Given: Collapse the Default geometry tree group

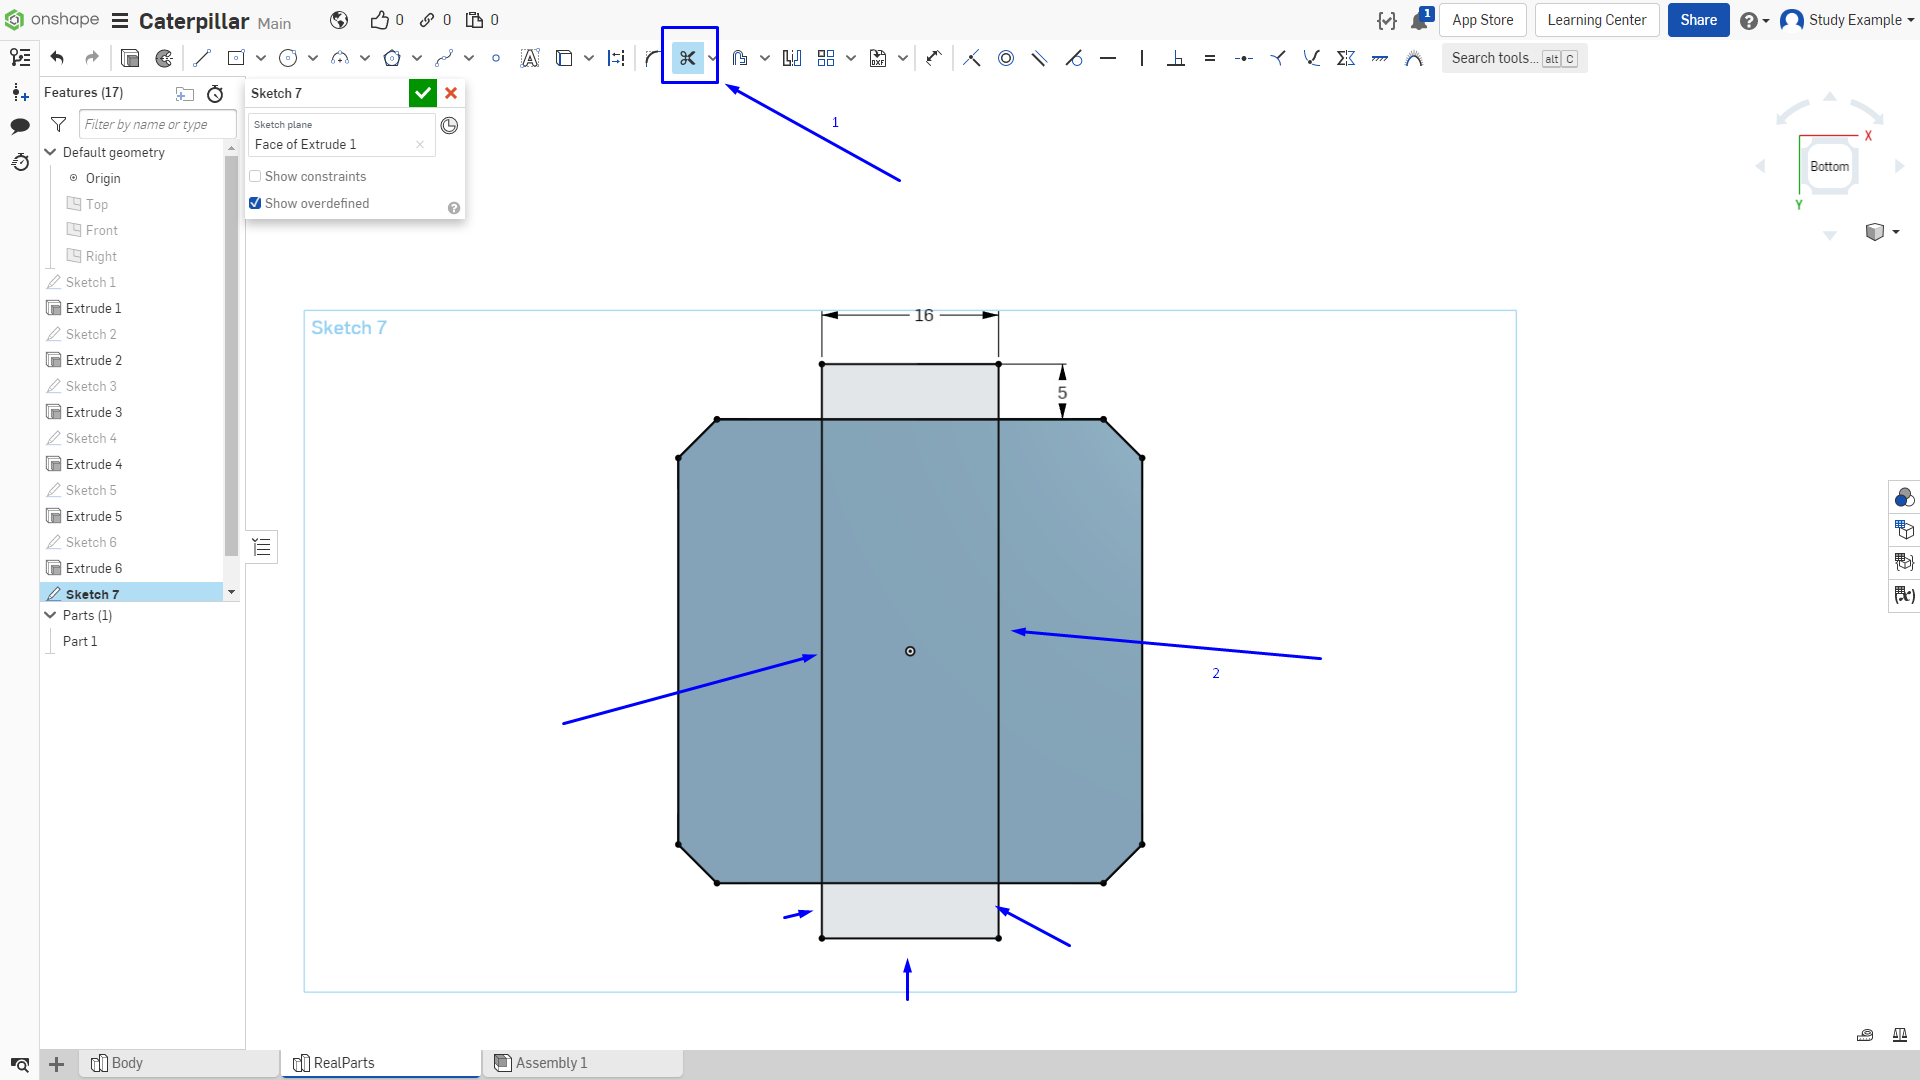Looking at the screenshot, I should (51, 152).
